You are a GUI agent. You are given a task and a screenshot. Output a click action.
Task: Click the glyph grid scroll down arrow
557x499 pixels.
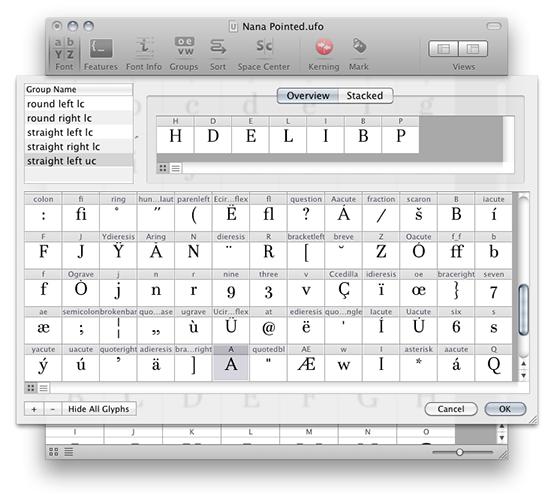[x=524, y=375]
